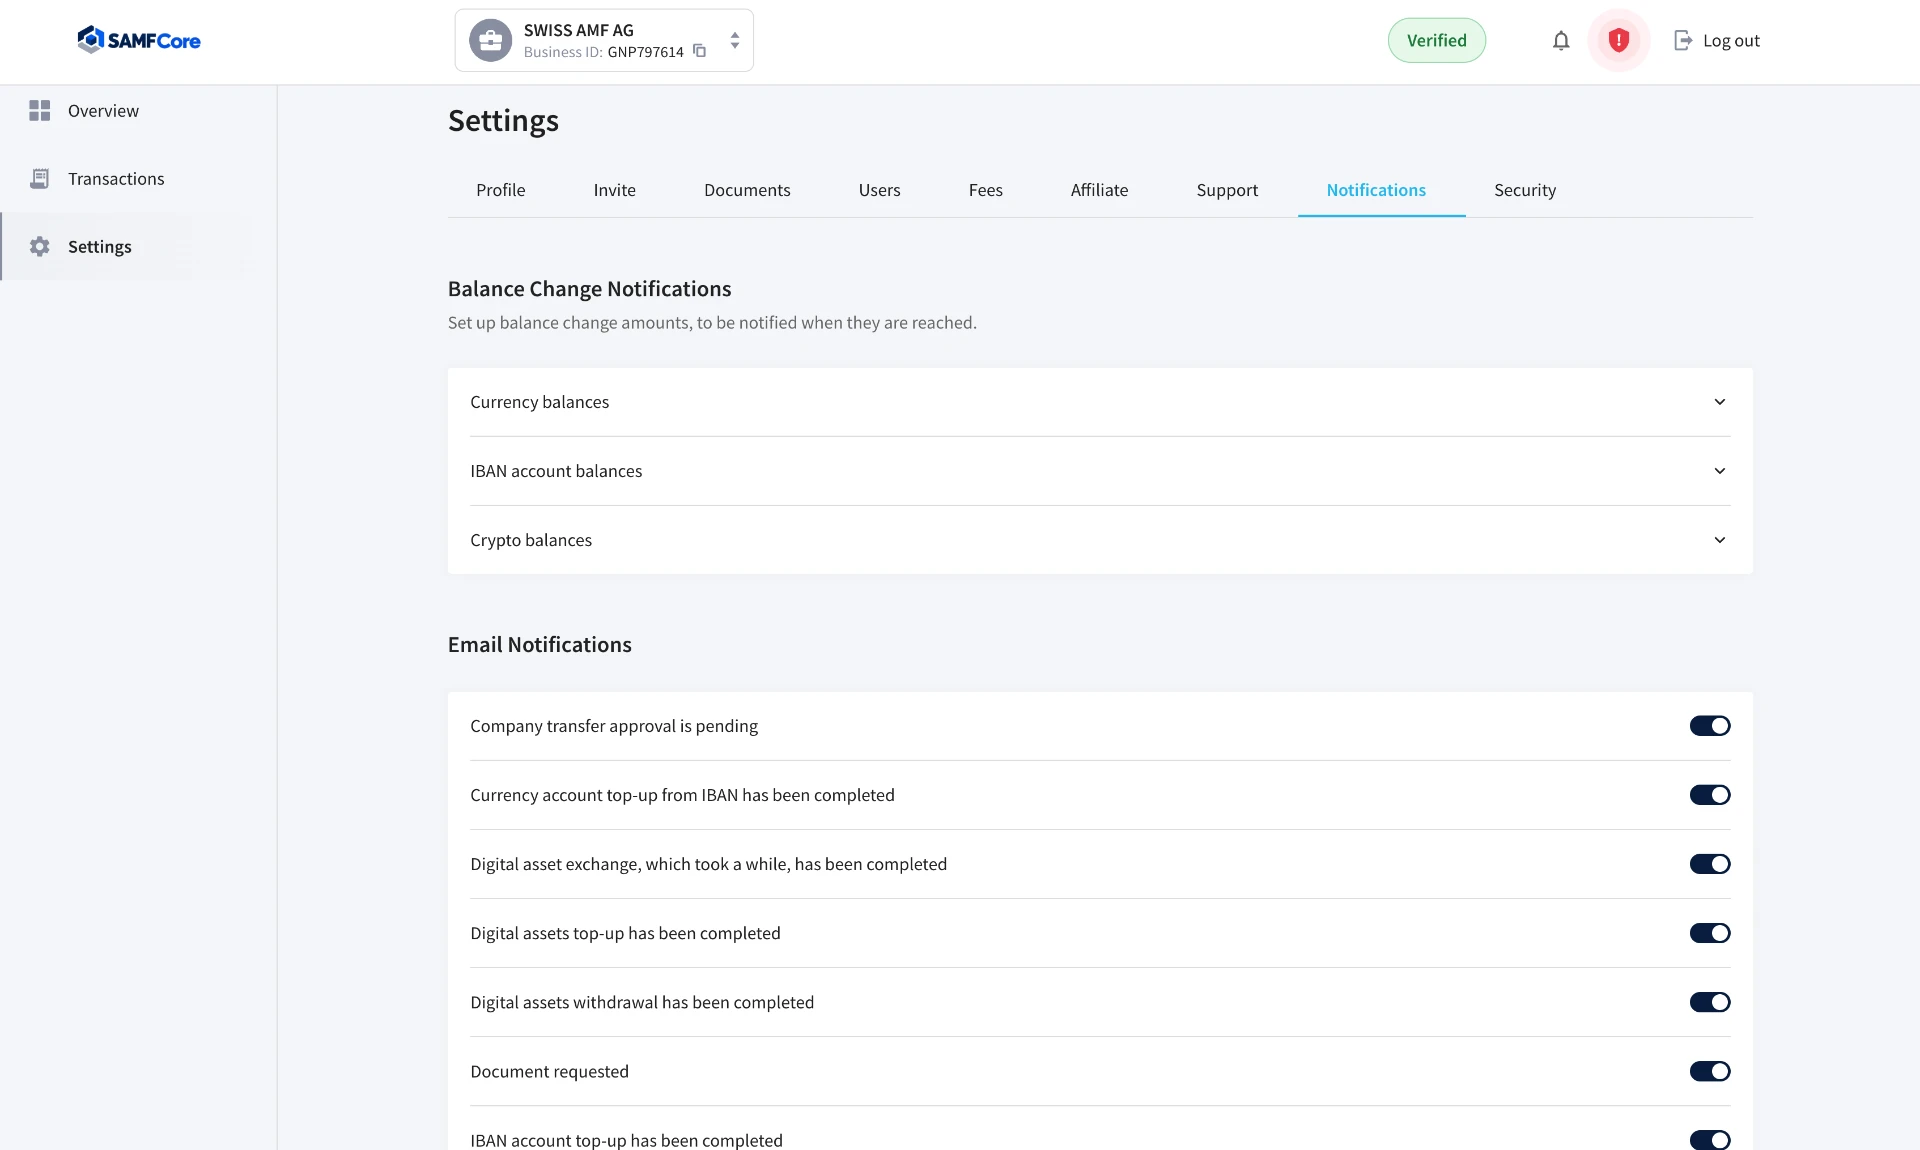Click the briefcase business avatar icon
The width and height of the screenshot is (1920, 1150).
click(491, 41)
